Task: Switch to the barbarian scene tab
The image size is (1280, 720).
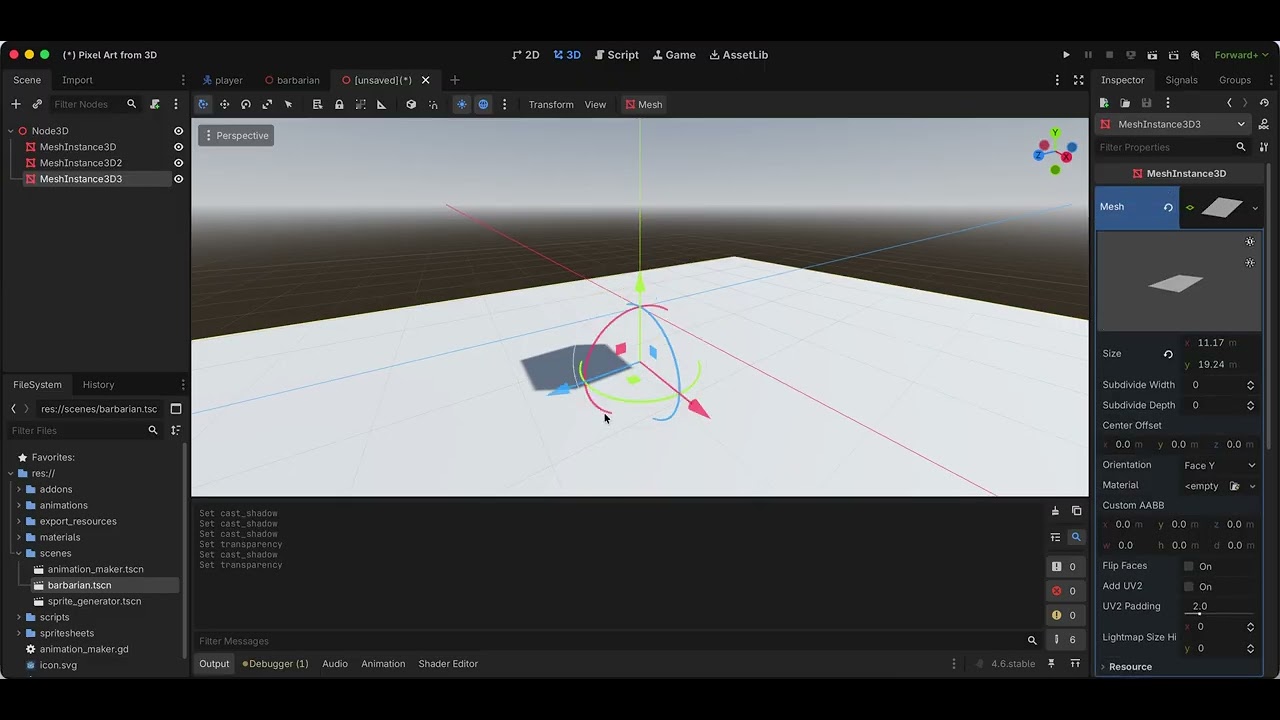Action: [x=292, y=80]
